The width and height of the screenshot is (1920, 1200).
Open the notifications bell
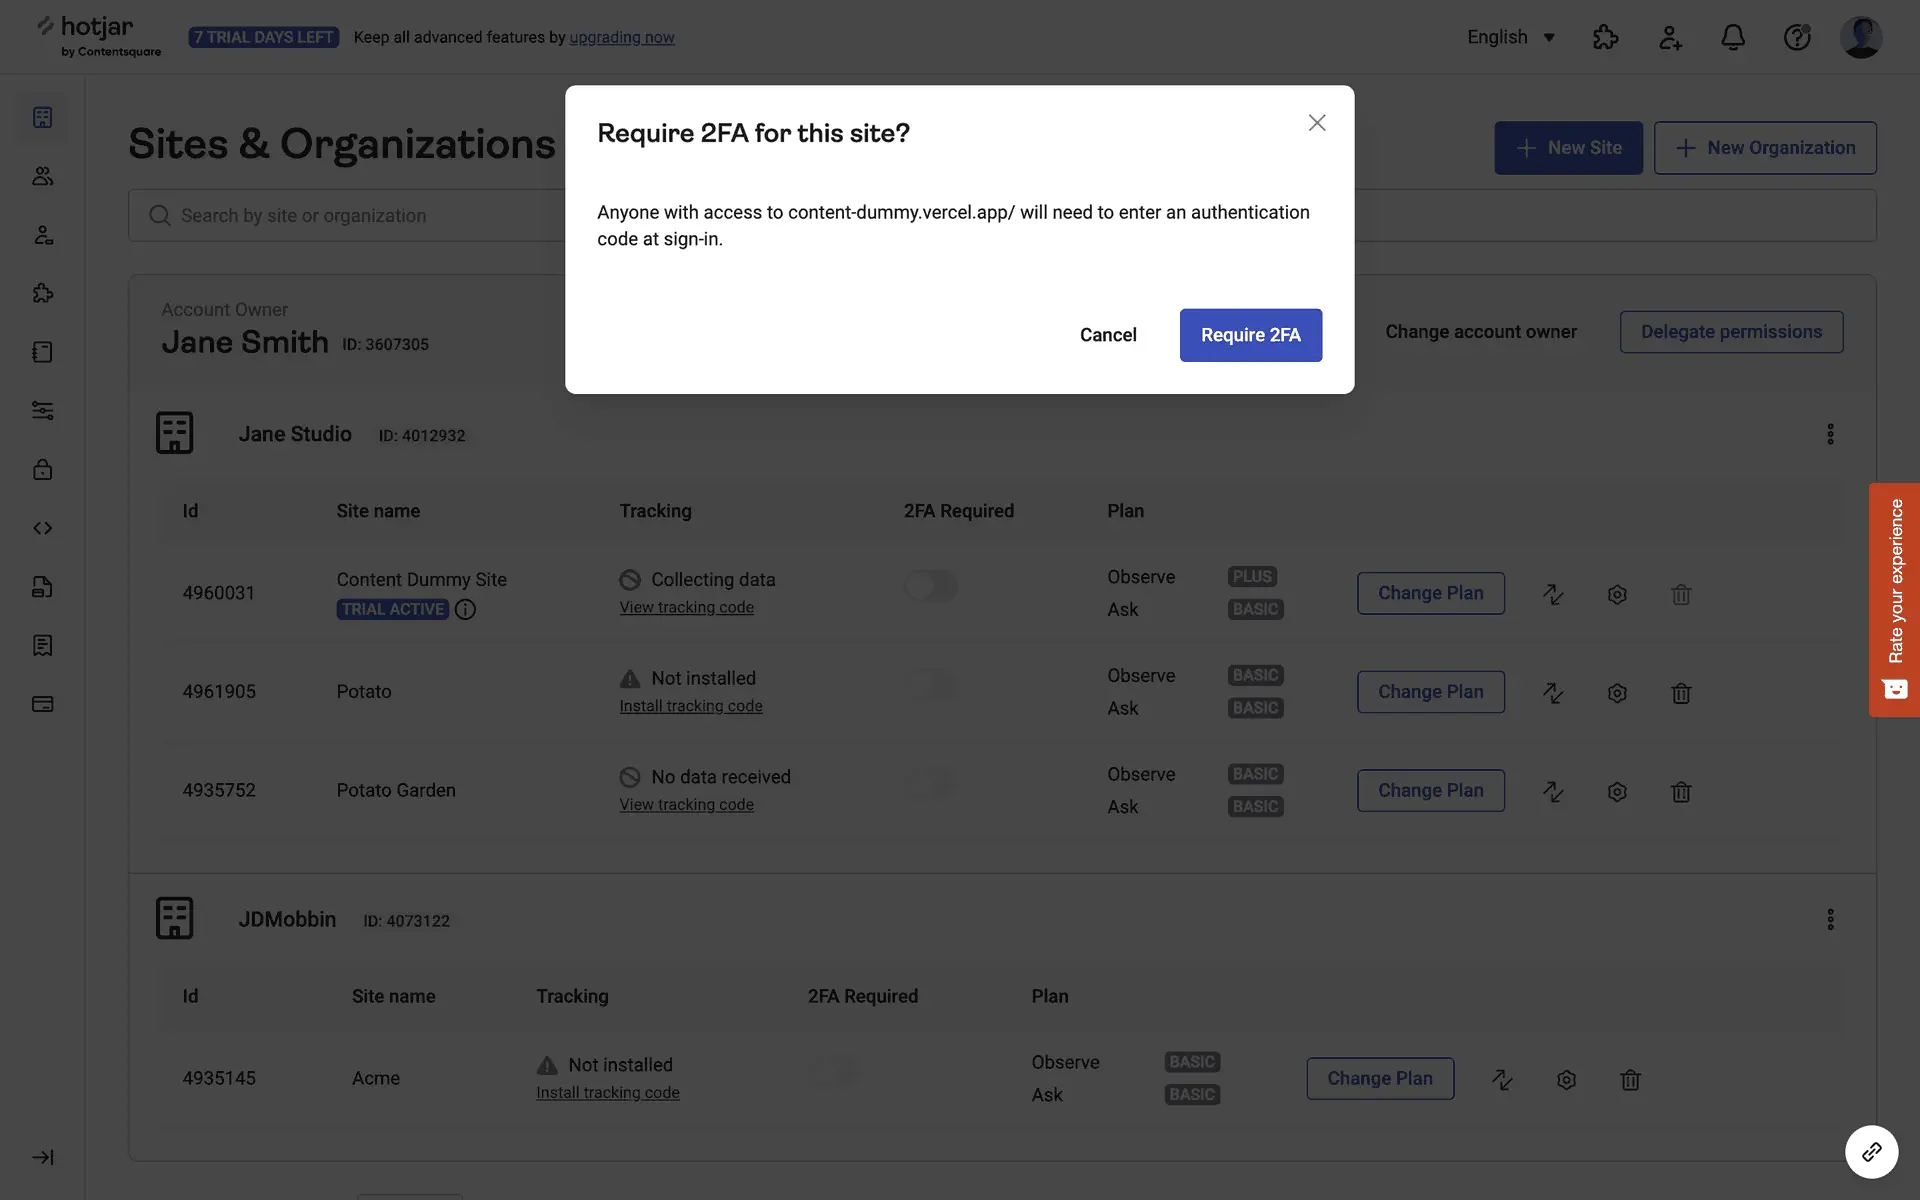1732,37
